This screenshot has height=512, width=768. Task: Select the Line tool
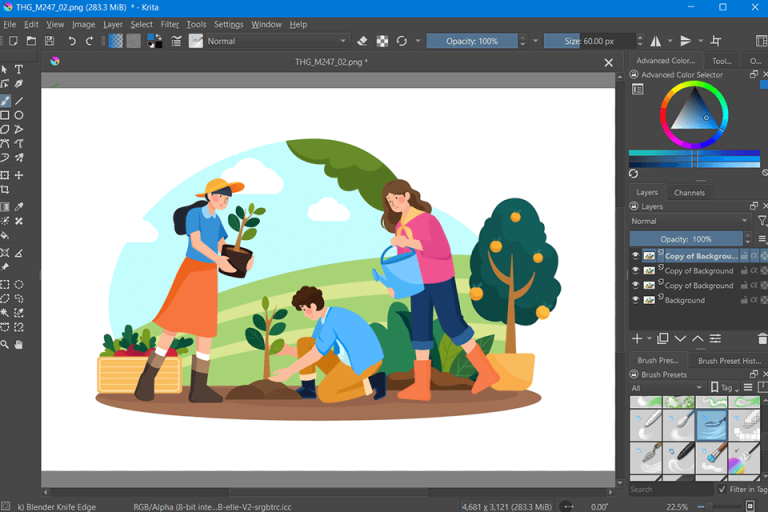(x=19, y=101)
